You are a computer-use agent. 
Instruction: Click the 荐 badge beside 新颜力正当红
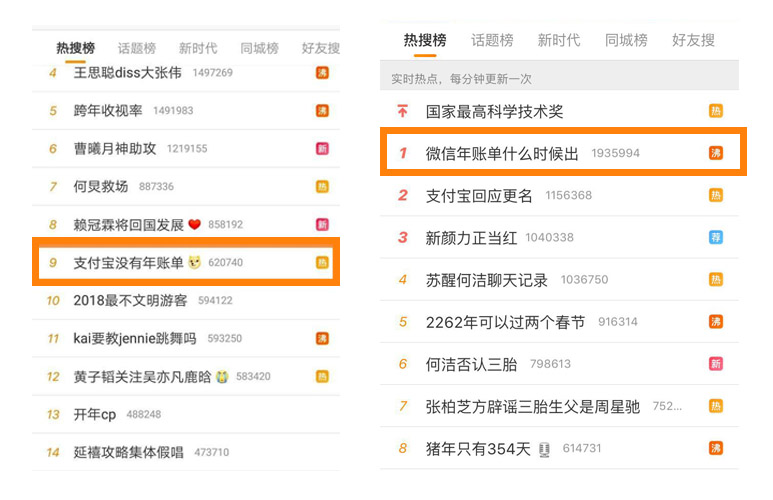pyautogui.click(x=716, y=238)
